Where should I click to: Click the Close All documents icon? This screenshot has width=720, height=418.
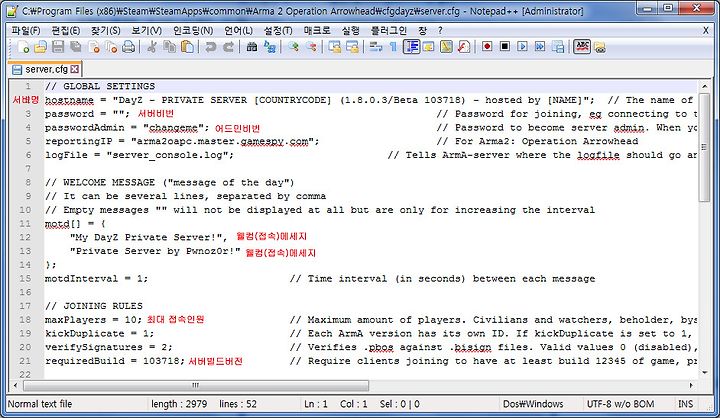point(111,47)
